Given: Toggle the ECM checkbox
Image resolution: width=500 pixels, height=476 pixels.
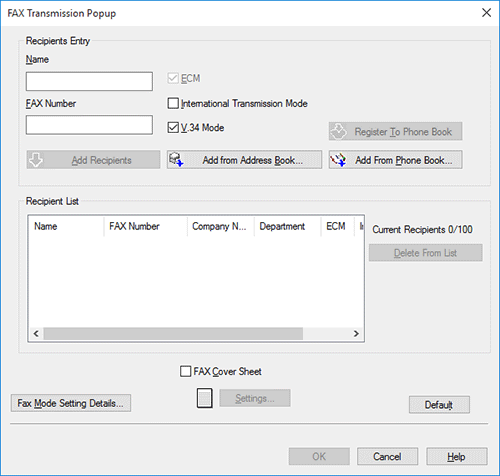Looking at the screenshot, I should [173, 79].
